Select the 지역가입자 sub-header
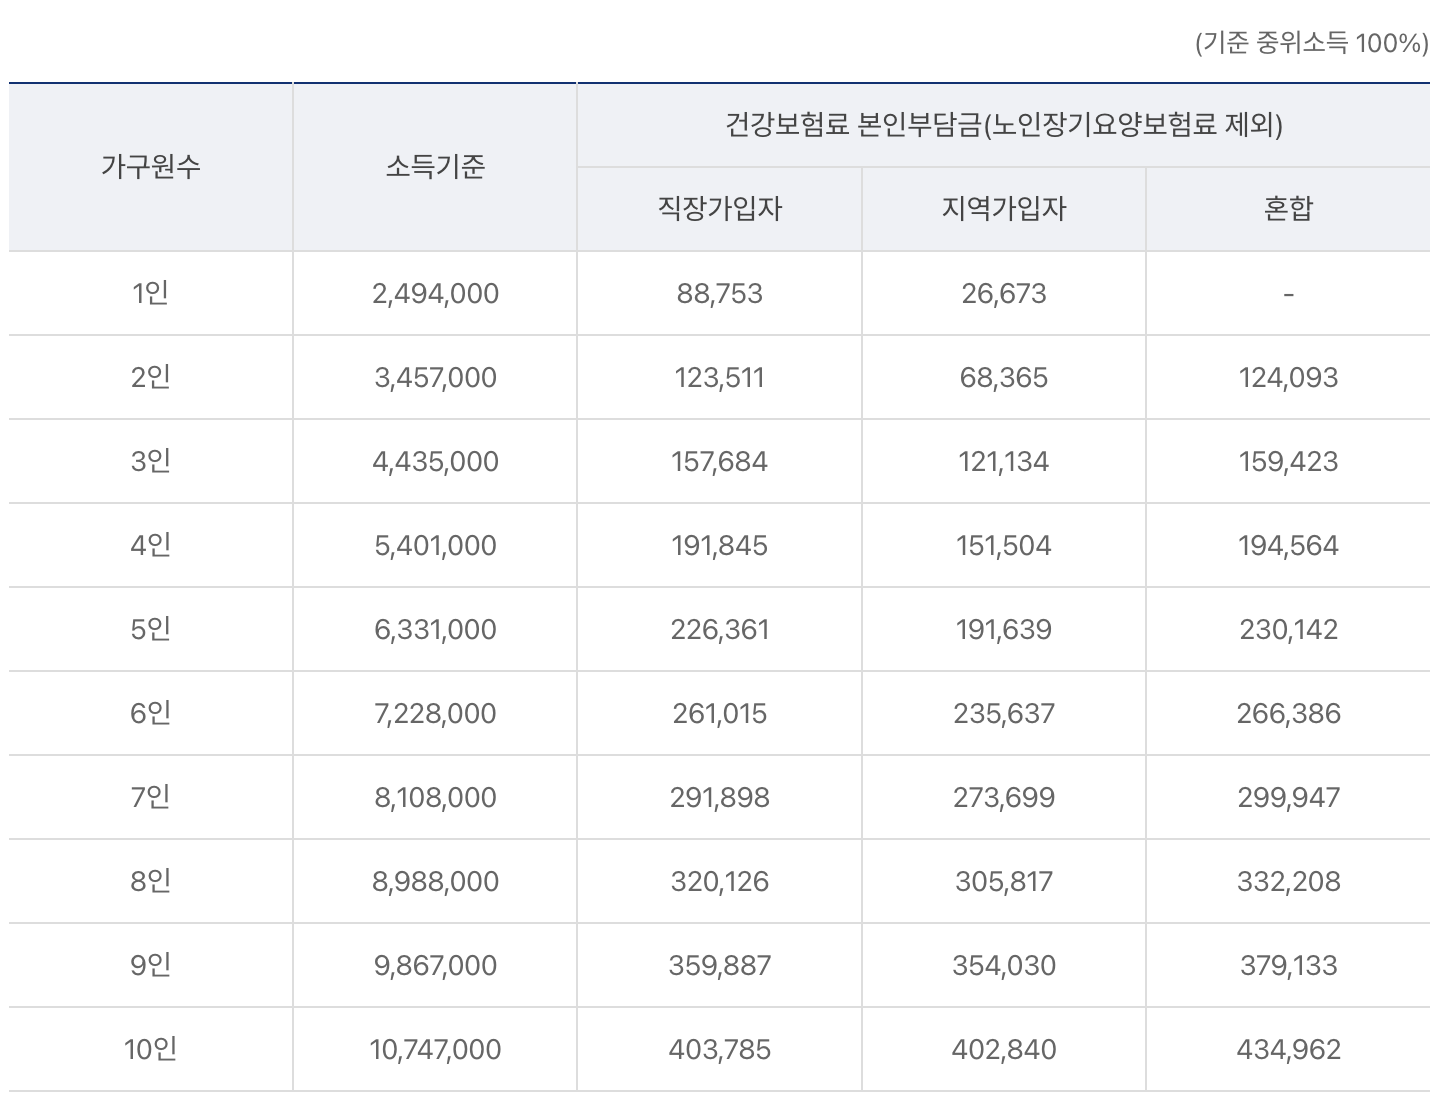 pyautogui.click(x=1003, y=208)
